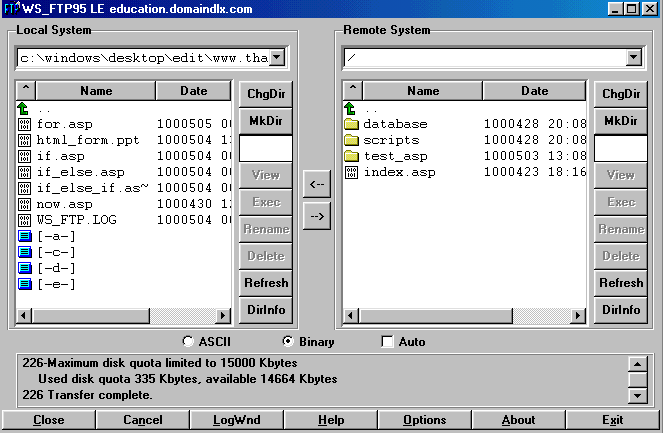Click the file icon beside if.asp

click(25, 156)
